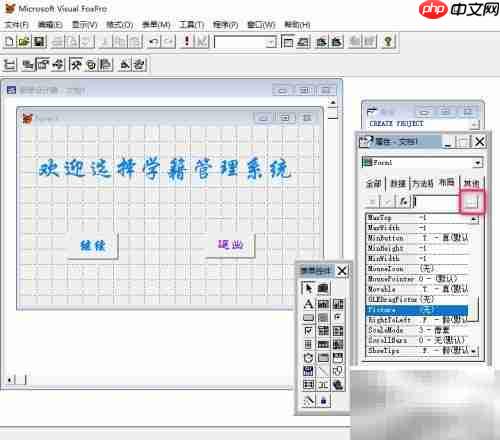The height and width of the screenshot is (440, 500).
Task: Choose the Select Objects arrow tool
Action: click(308, 288)
